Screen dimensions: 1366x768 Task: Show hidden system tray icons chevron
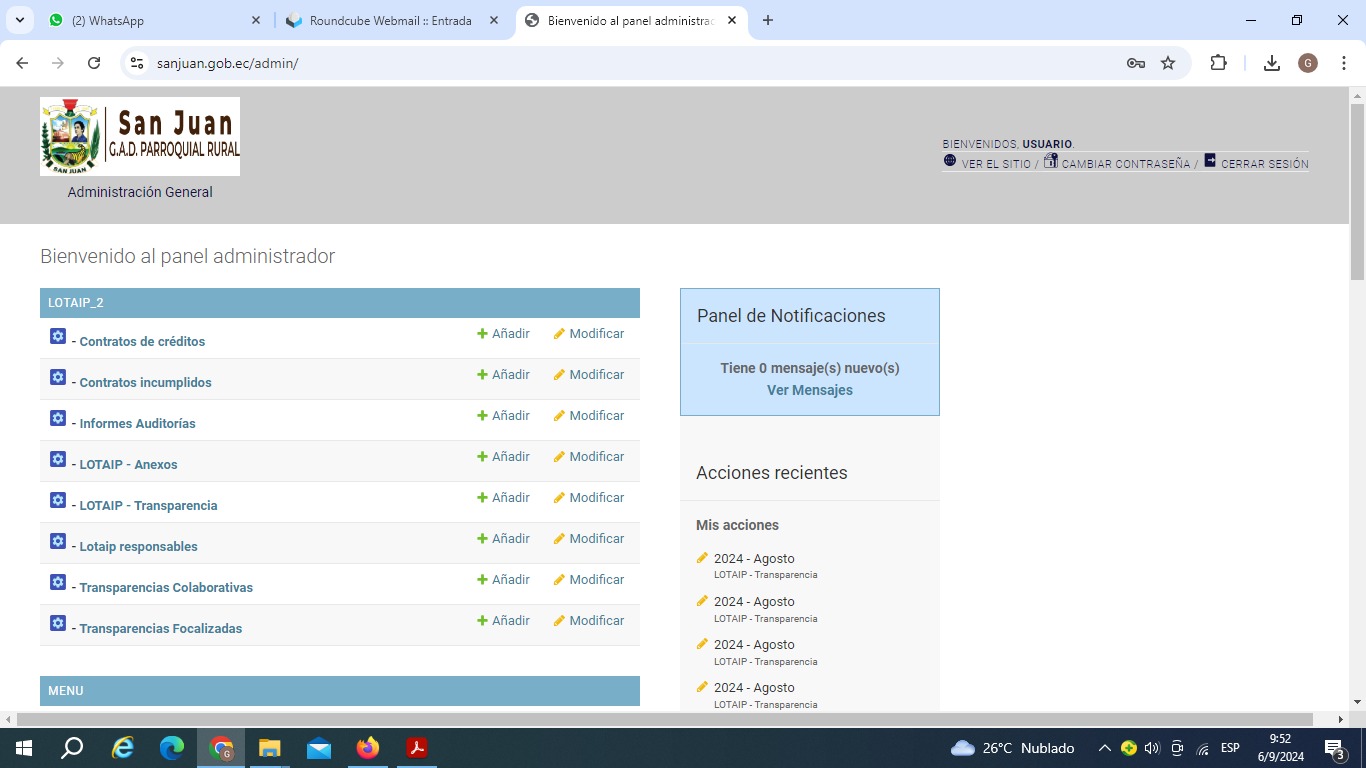(x=1104, y=748)
